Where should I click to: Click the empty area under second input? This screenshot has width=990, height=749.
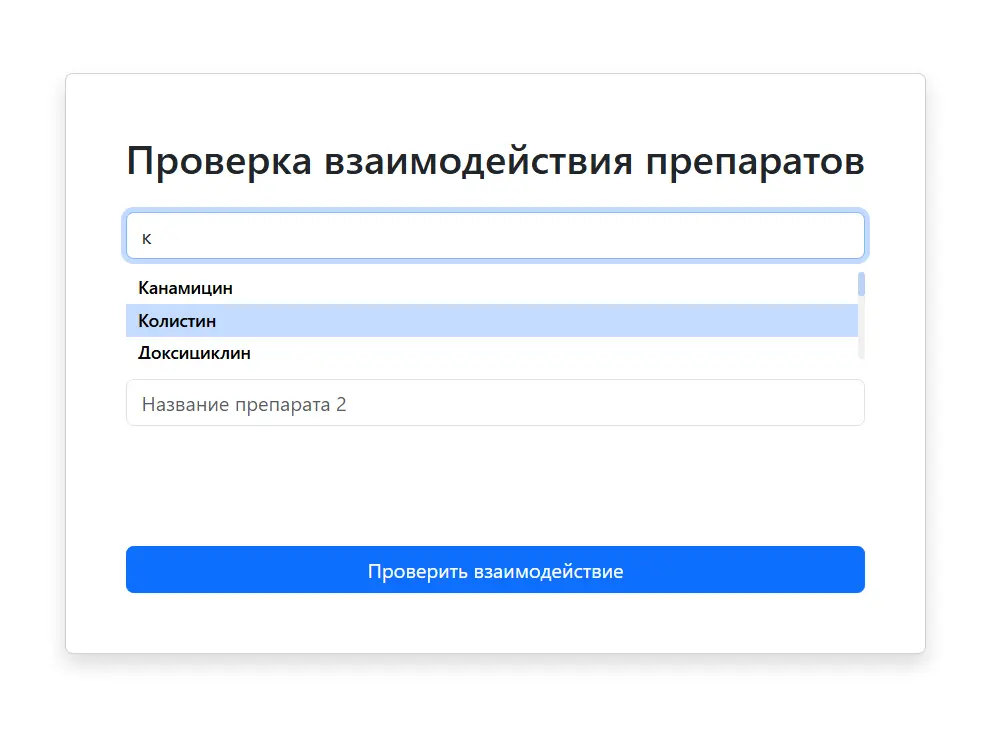pyautogui.click(x=495, y=485)
